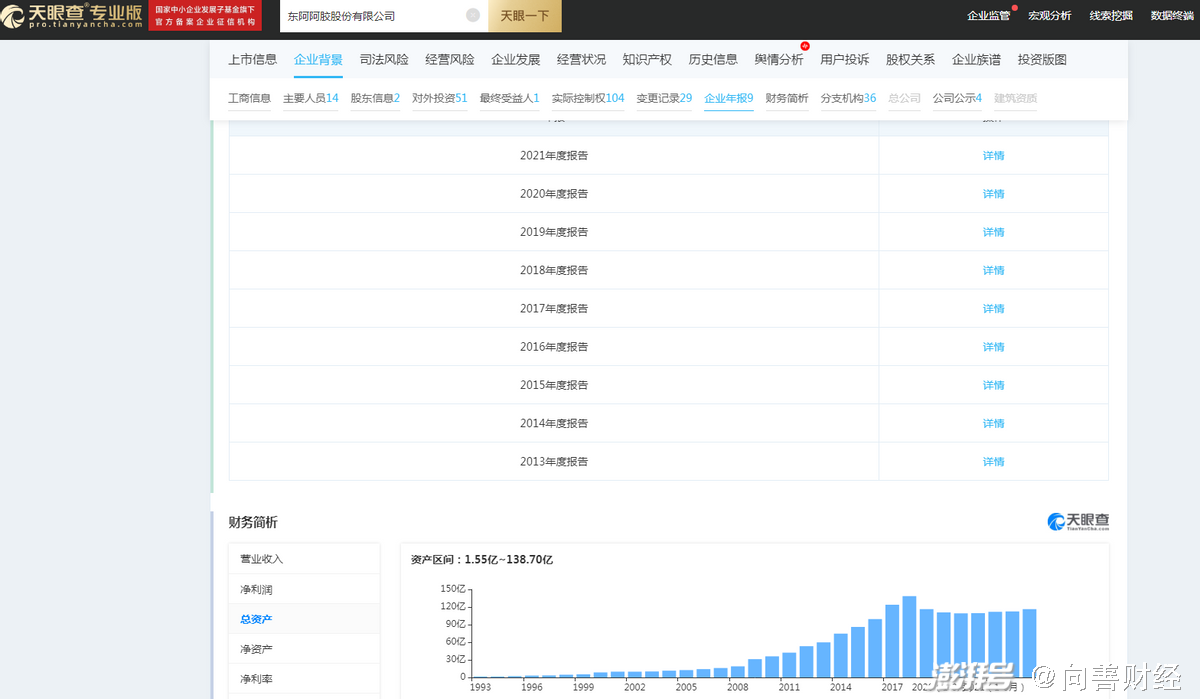The width and height of the screenshot is (1200, 699).
Task: Open 宏观分析 in top navigation
Action: (x=1049, y=15)
